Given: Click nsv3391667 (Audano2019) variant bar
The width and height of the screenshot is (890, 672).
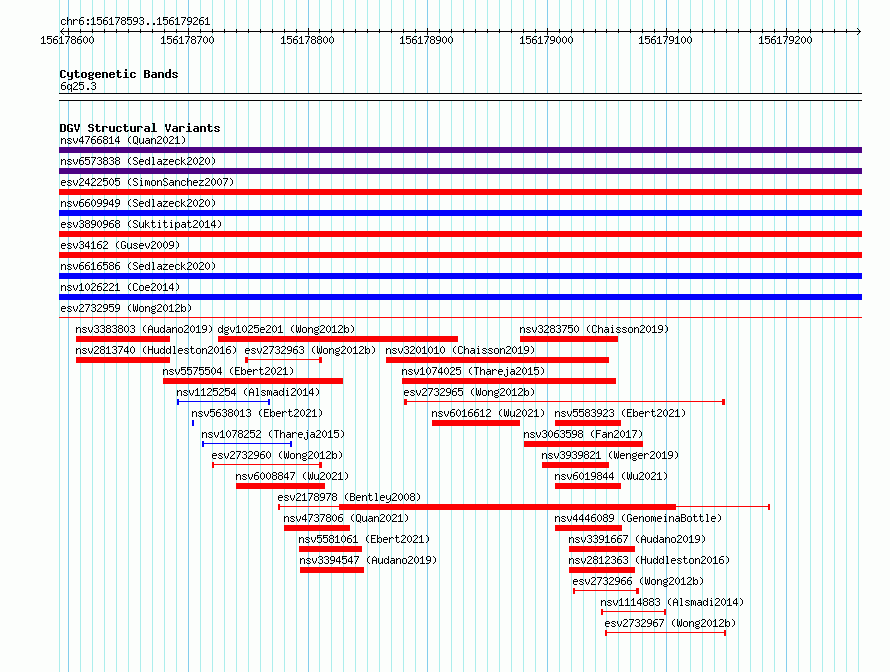Looking at the screenshot, I should [602, 549].
